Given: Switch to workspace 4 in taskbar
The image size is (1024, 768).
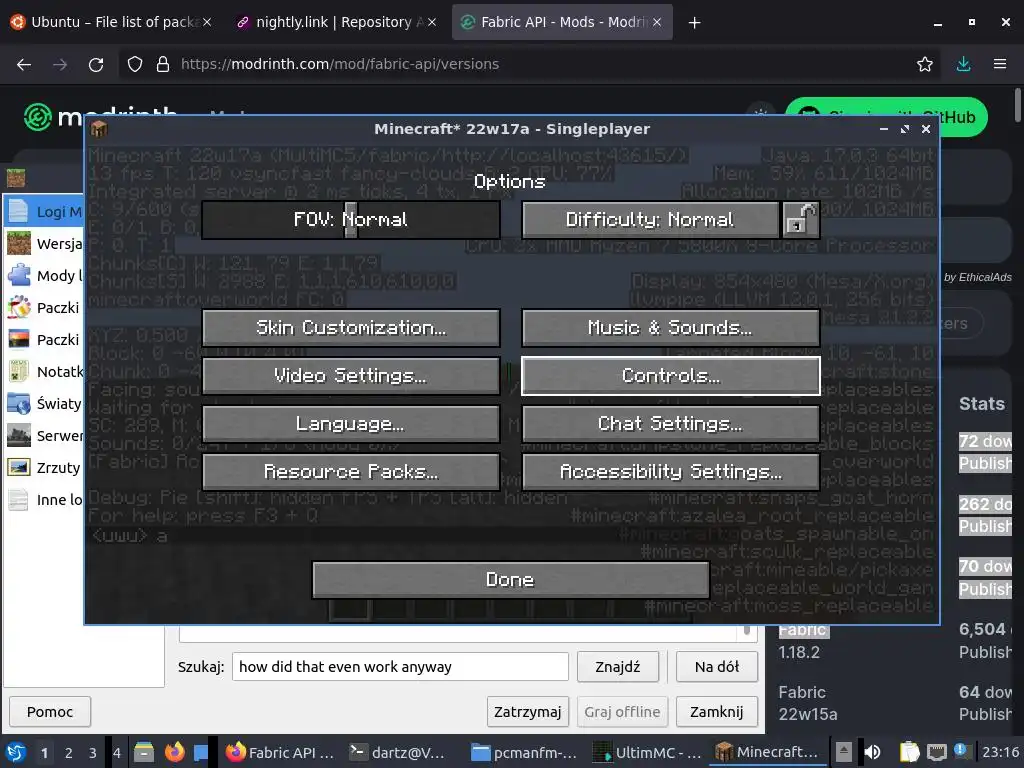Looking at the screenshot, I should [117, 753].
